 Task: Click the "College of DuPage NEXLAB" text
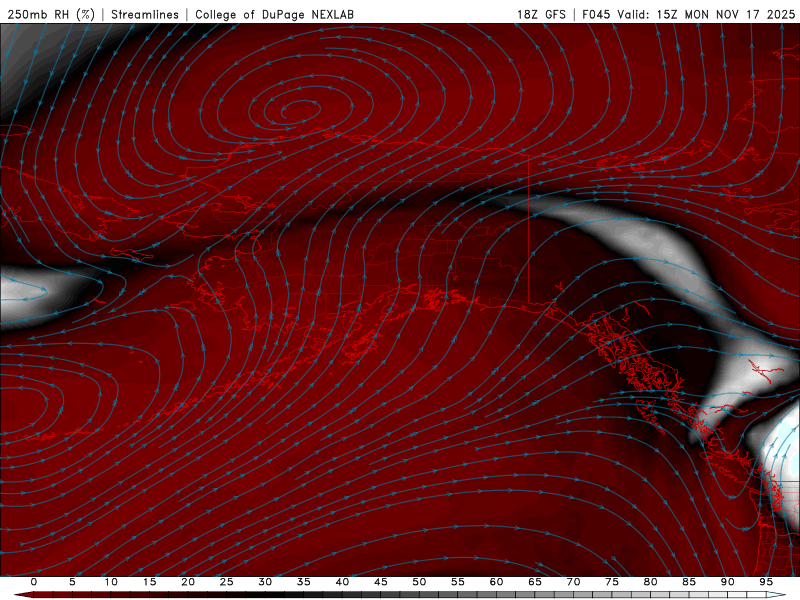click(x=274, y=14)
